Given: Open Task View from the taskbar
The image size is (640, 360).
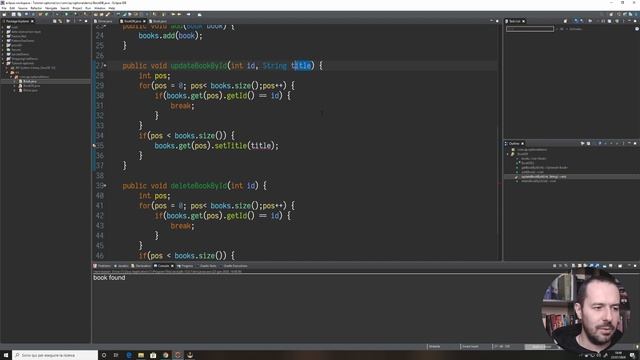Looking at the screenshot, I should pyautogui.click(x=116, y=355).
